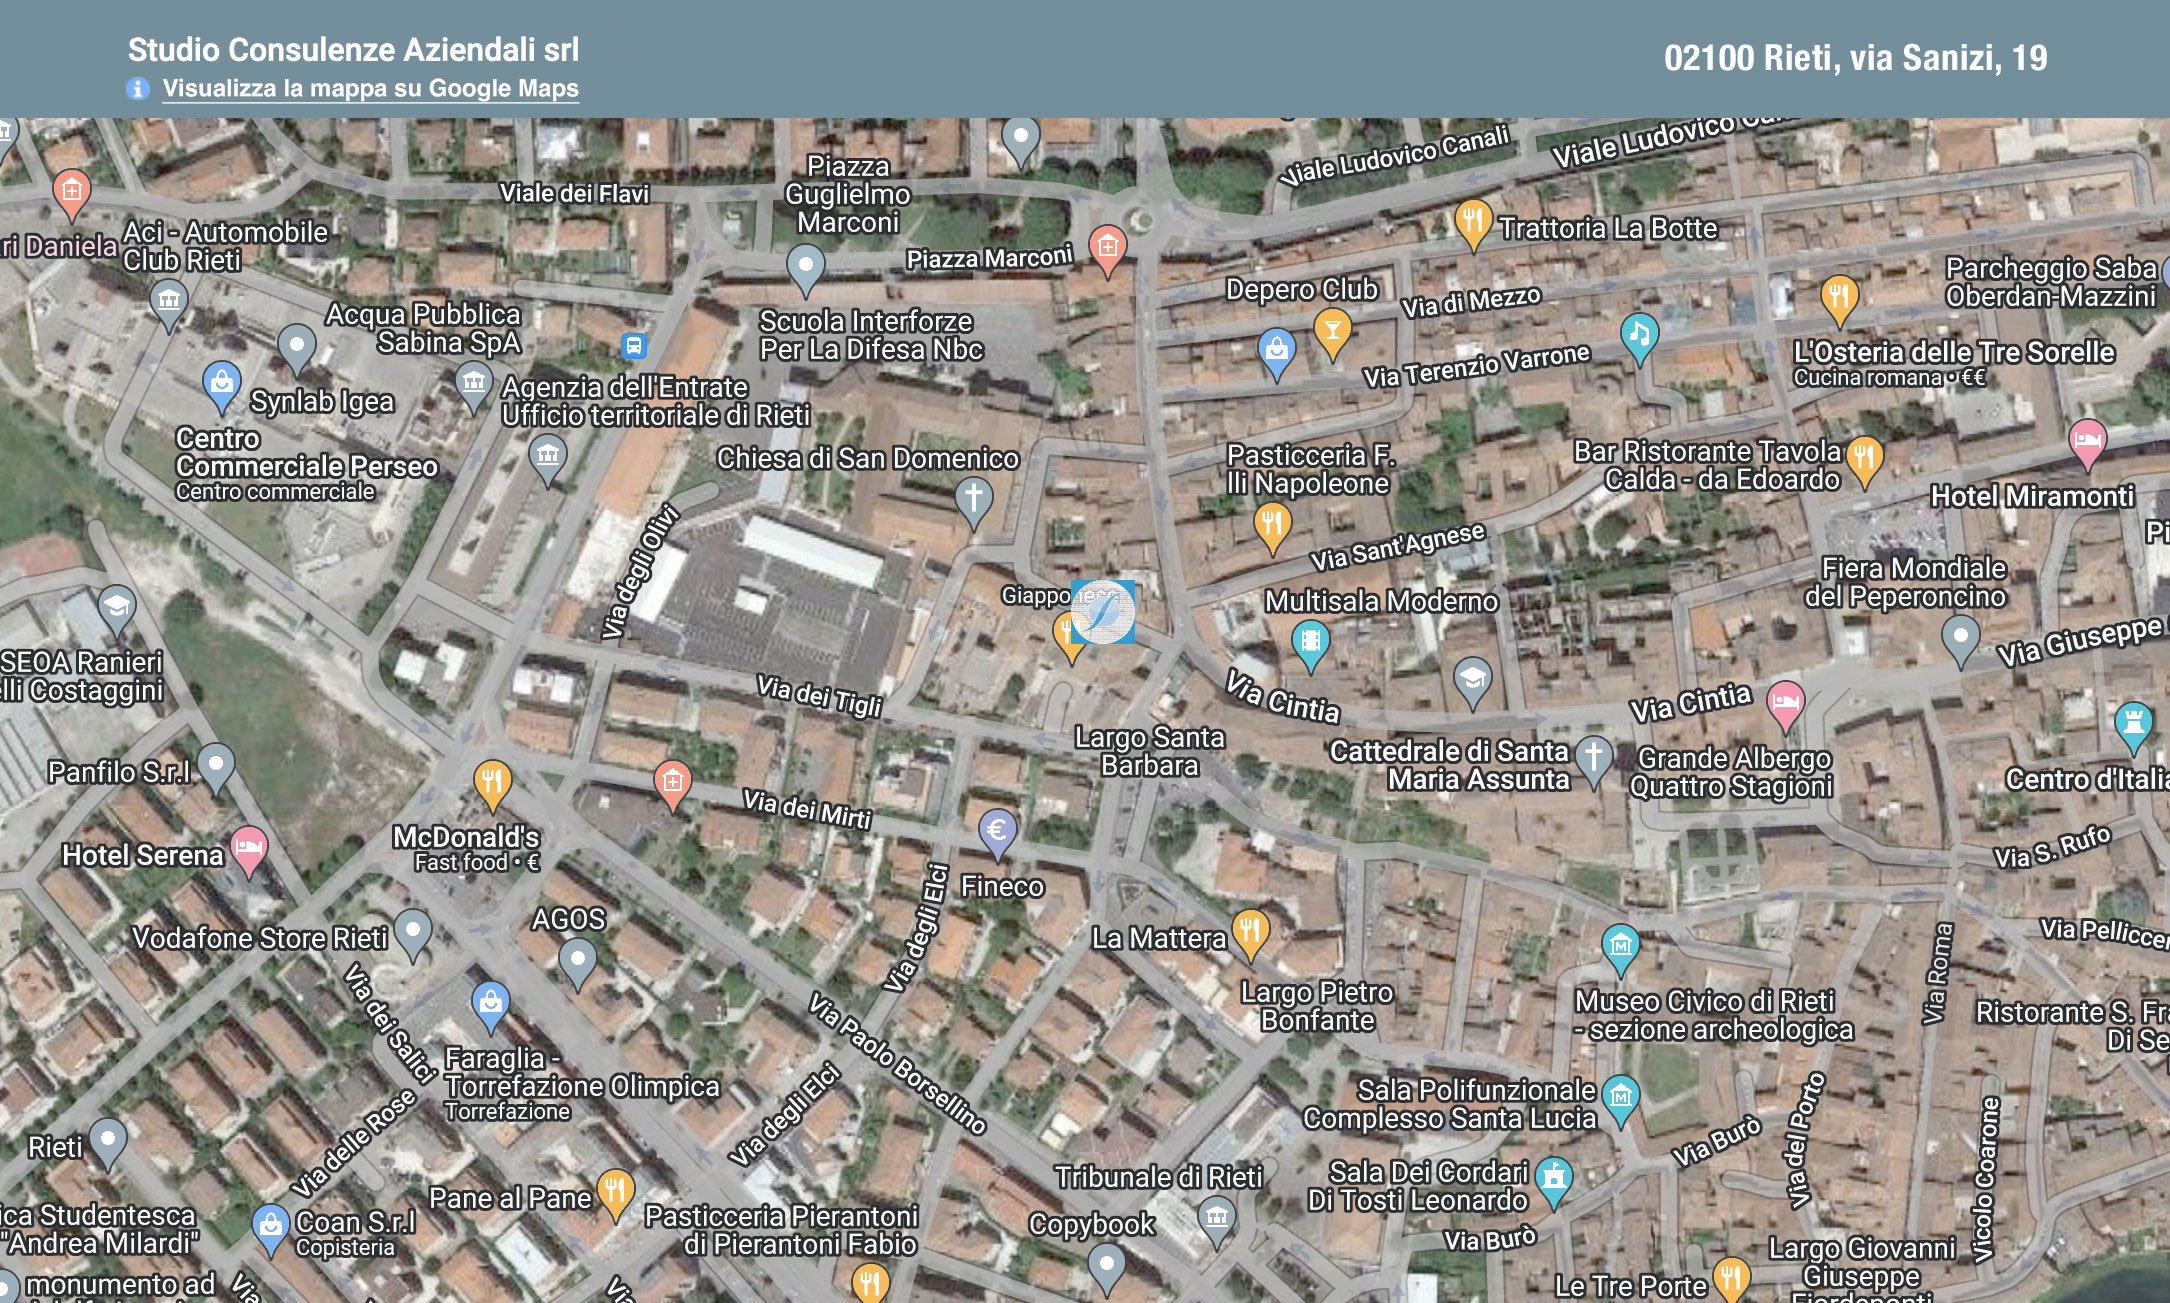Select the bus stop icon near Acqua Pubblica

point(633,346)
